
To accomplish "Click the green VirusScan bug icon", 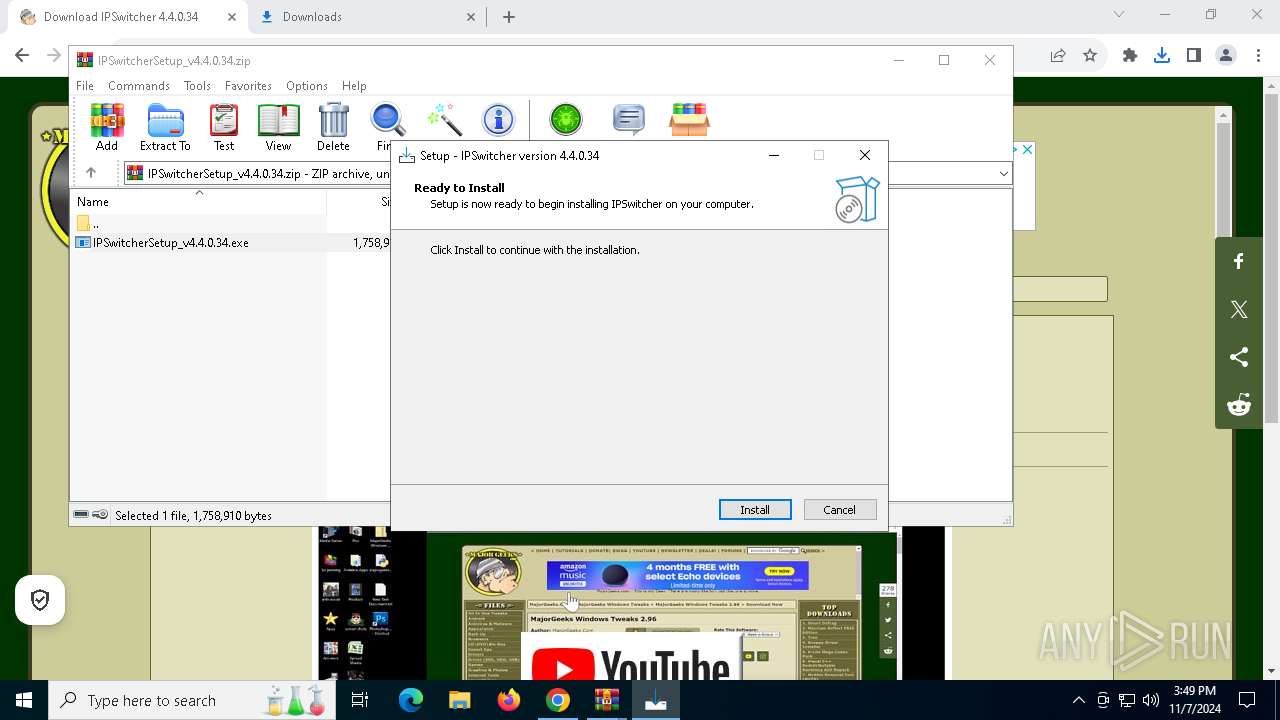I will pos(566,120).
